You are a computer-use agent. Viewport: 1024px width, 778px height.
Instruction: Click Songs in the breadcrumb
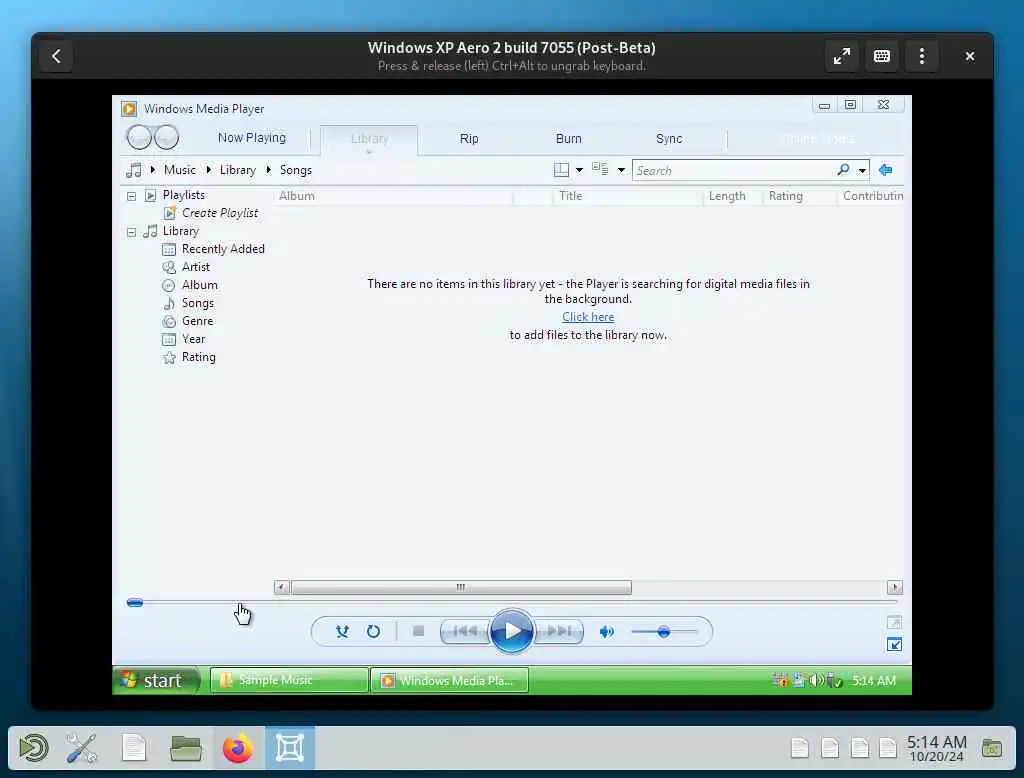pyautogui.click(x=296, y=170)
